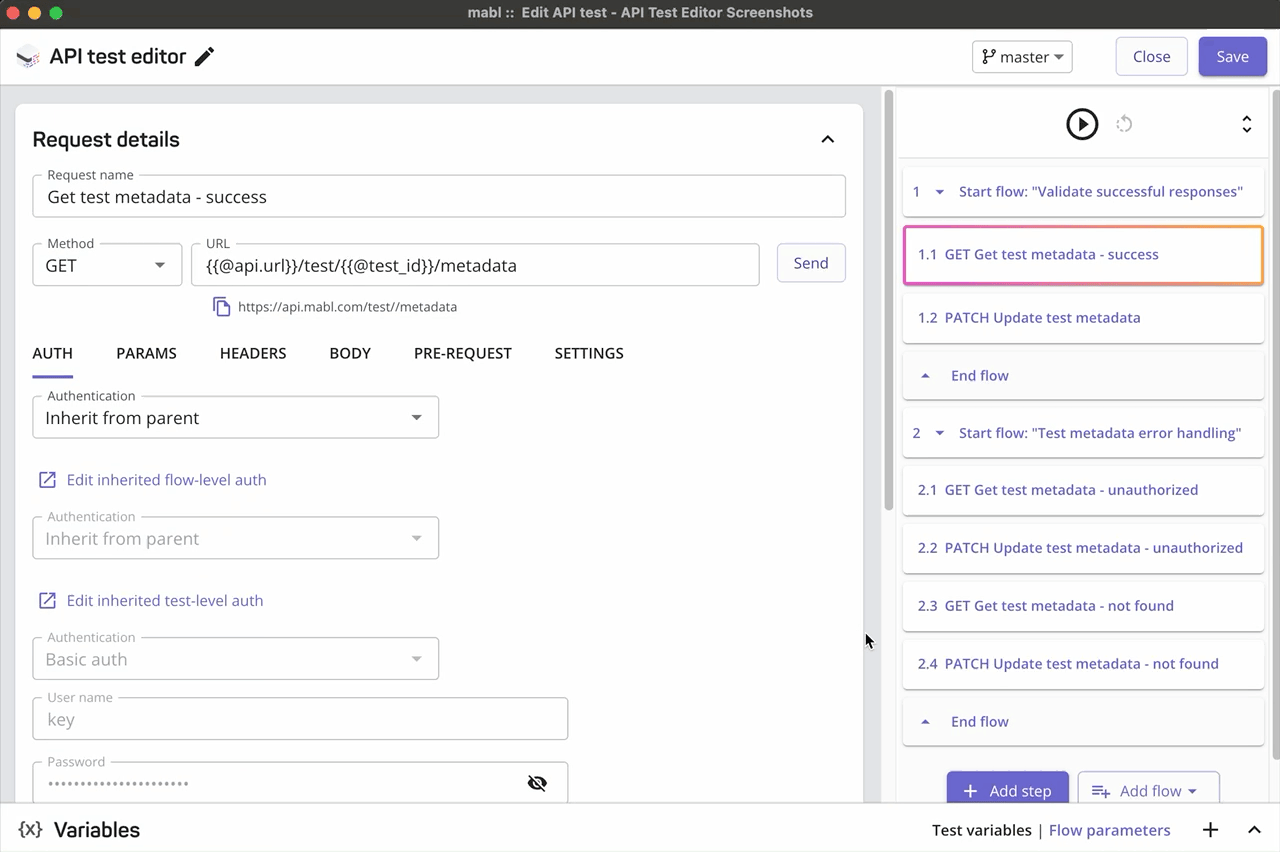The width and height of the screenshot is (1280, 852).
Task: Click the mabl logo icon
Action: tap(28, 57)
